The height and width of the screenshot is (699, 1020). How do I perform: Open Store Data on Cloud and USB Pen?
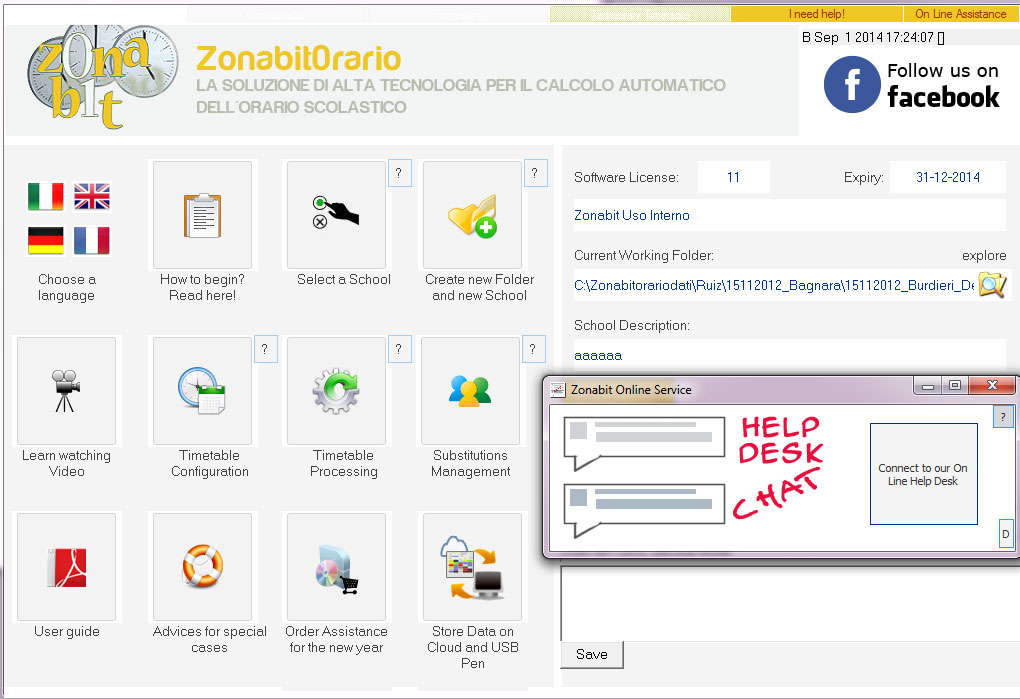coord(472,567)
